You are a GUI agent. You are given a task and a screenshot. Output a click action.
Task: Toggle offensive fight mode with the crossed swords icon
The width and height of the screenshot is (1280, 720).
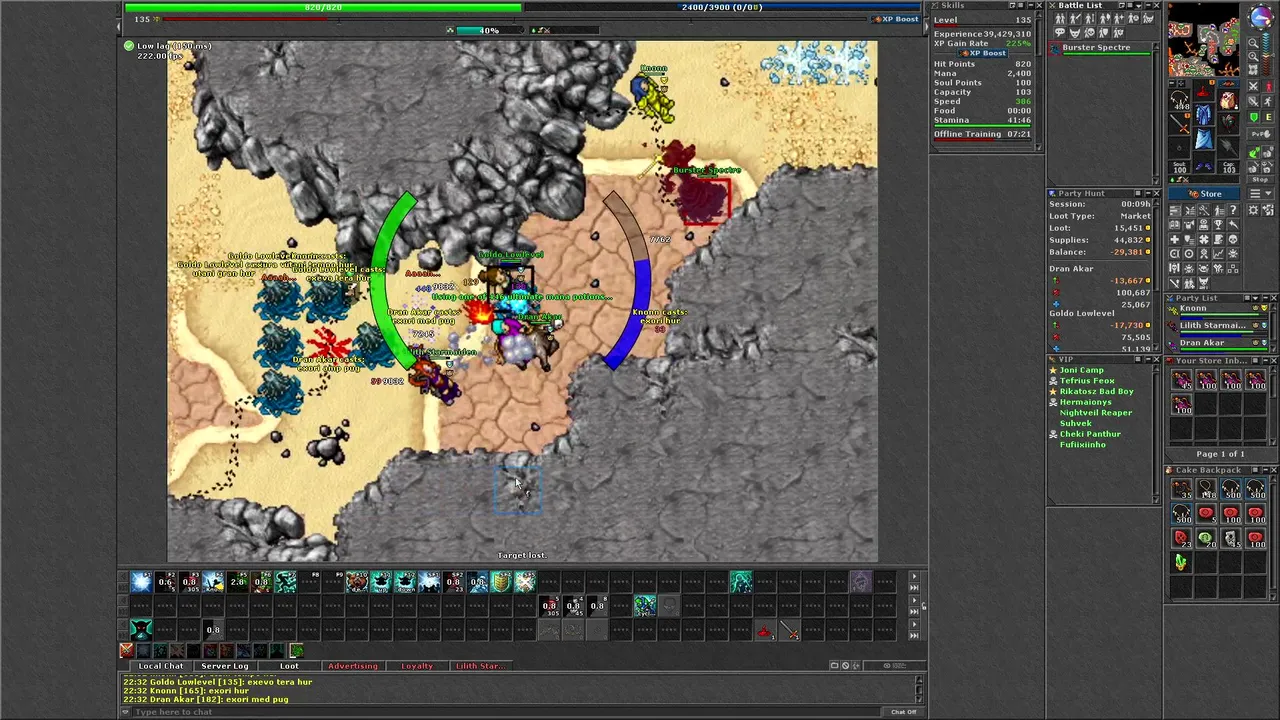coord(1254,86)
